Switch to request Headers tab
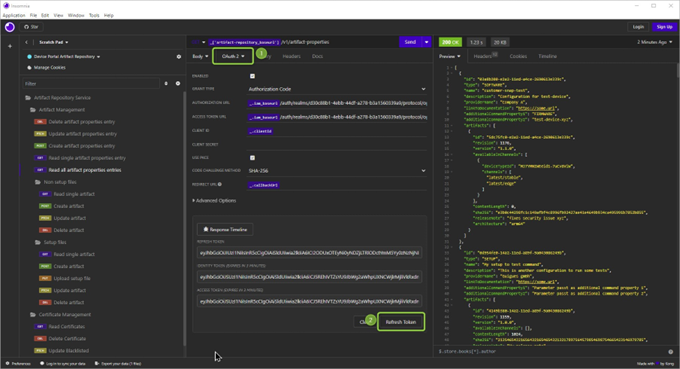The height and width of the screenshot is (369, 680). click(x=291, y=56)
